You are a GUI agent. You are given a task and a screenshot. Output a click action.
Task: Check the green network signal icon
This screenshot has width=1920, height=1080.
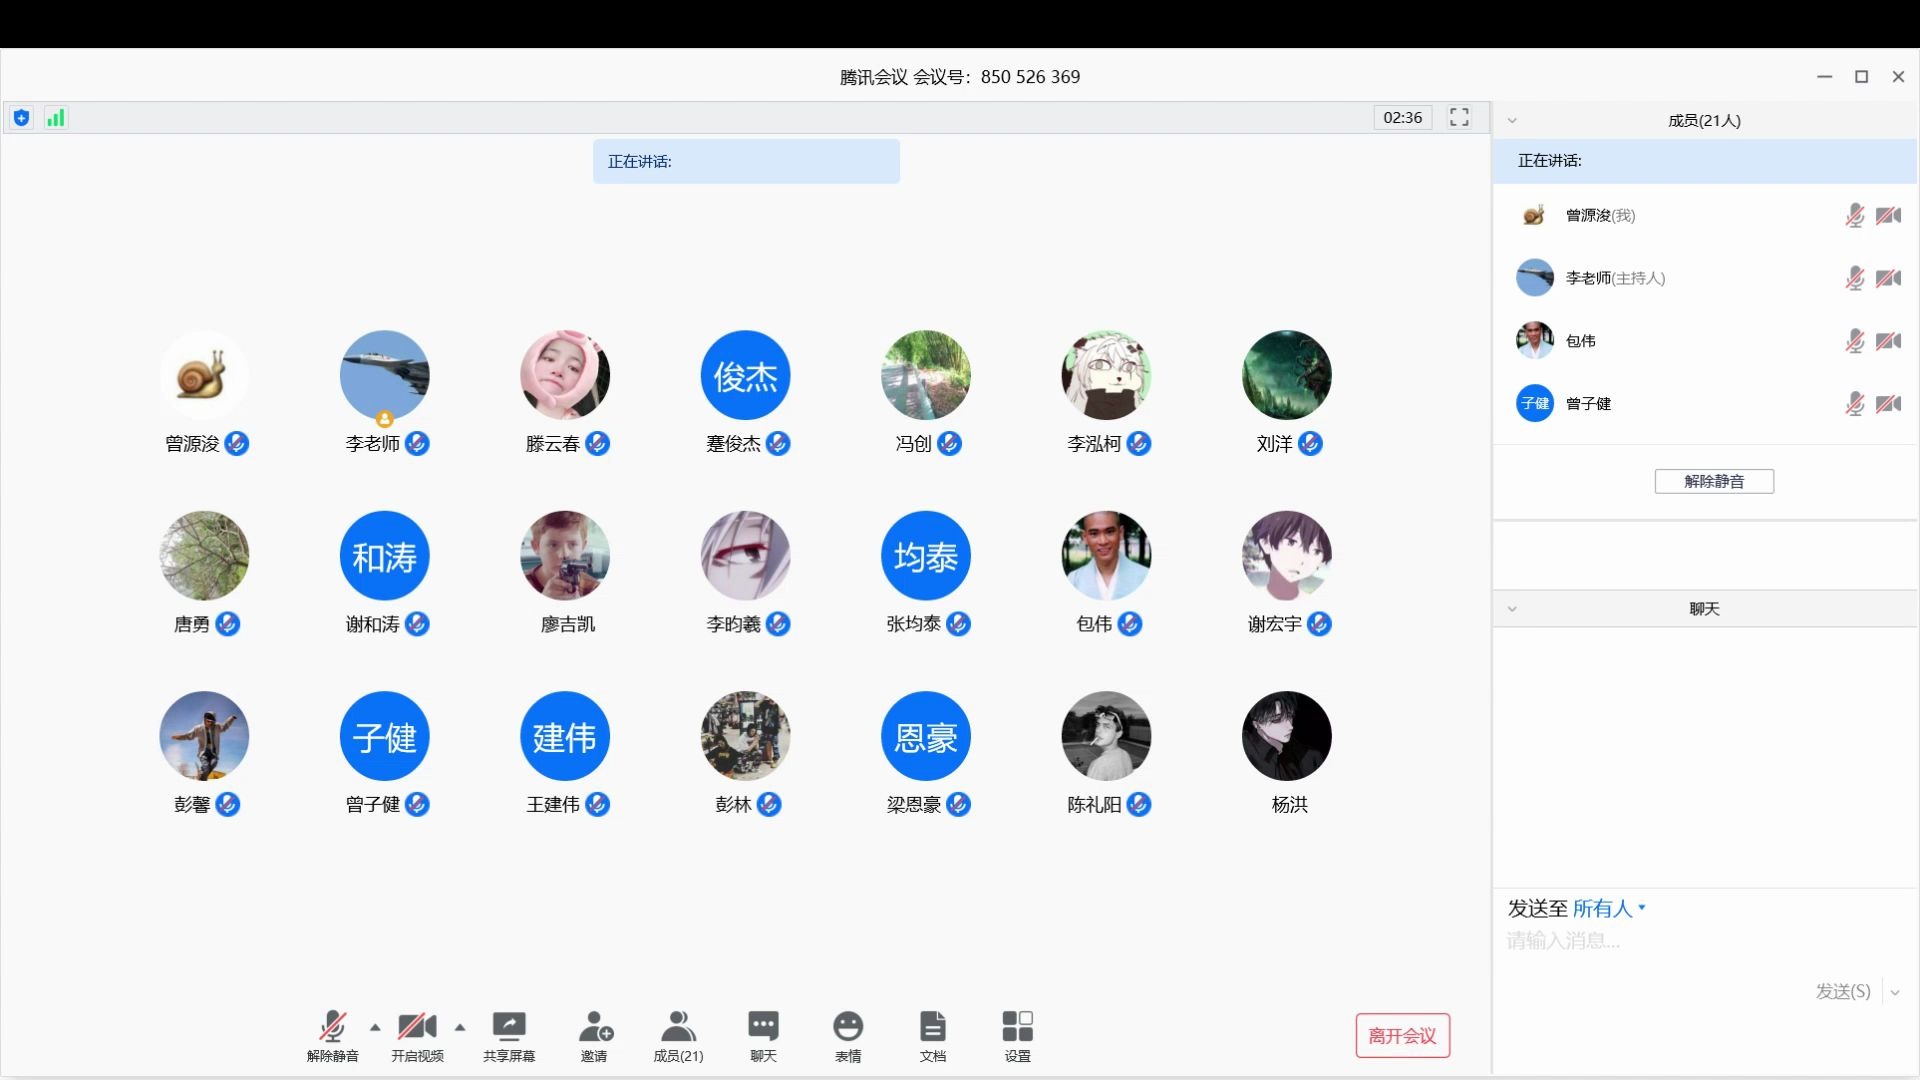pyautogui.click(x=56, y=118)
